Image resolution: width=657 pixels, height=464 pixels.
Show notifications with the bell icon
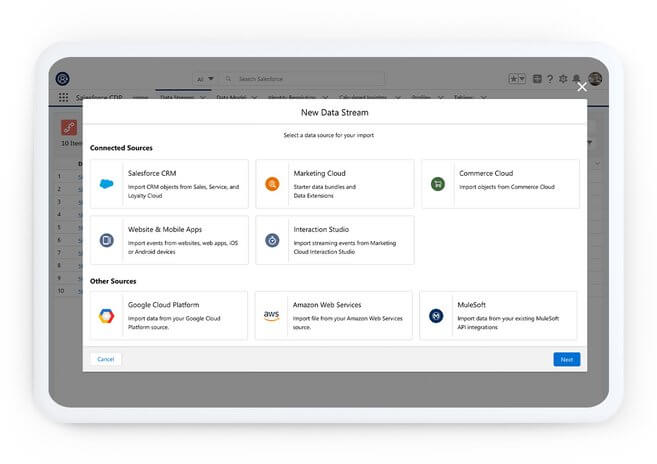(577, 79)
